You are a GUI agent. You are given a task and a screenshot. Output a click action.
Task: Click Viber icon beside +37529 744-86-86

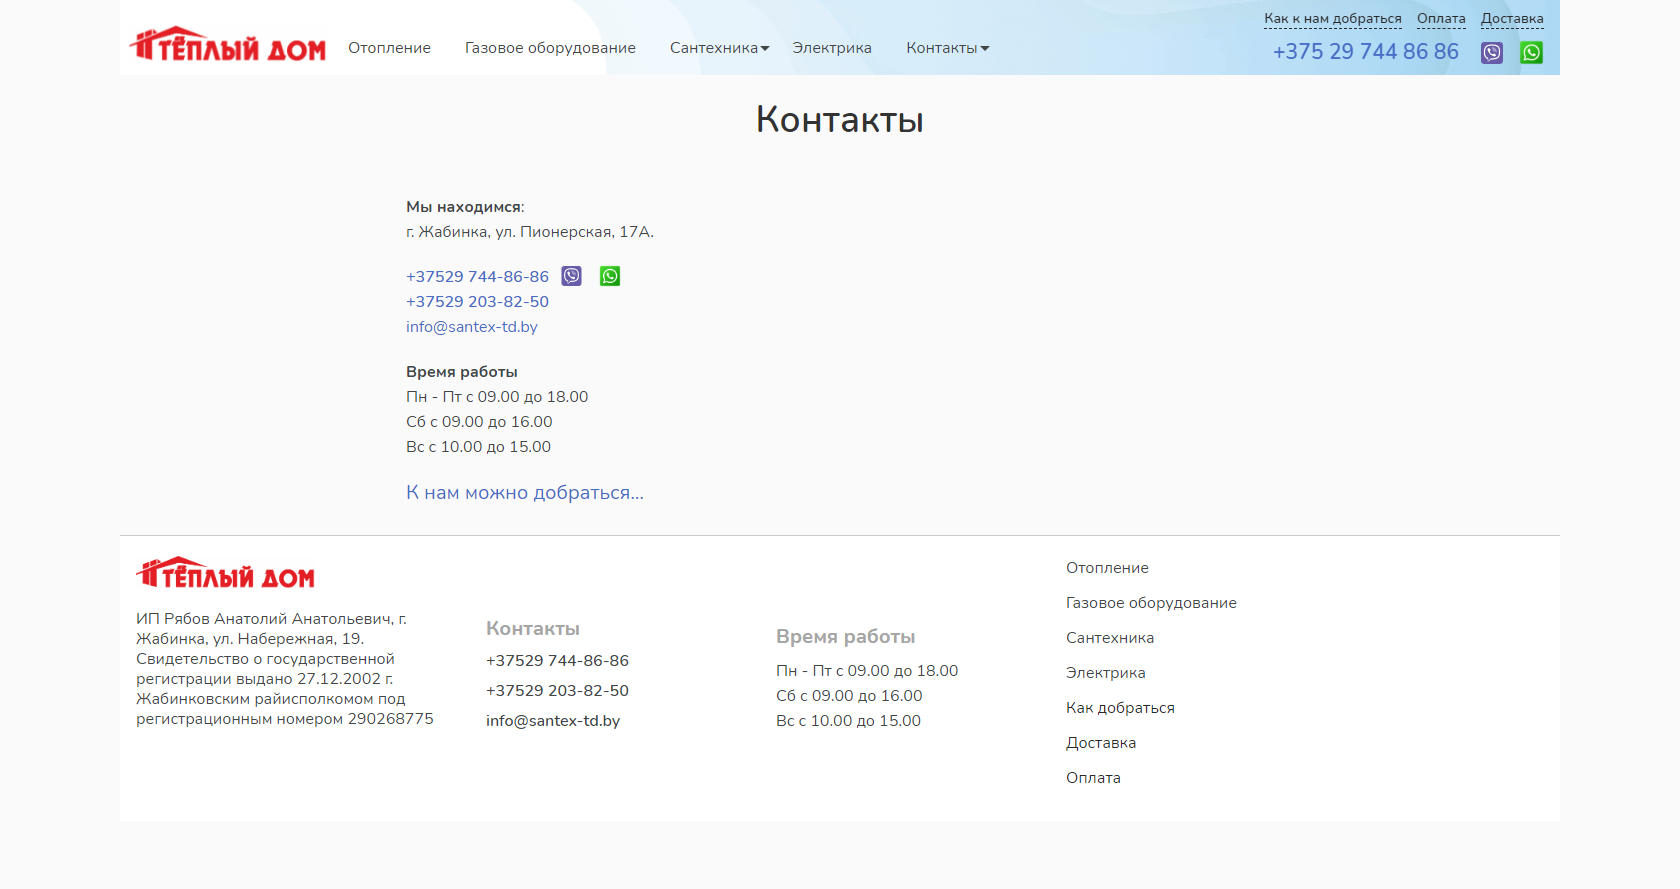(x=571, y=276)
